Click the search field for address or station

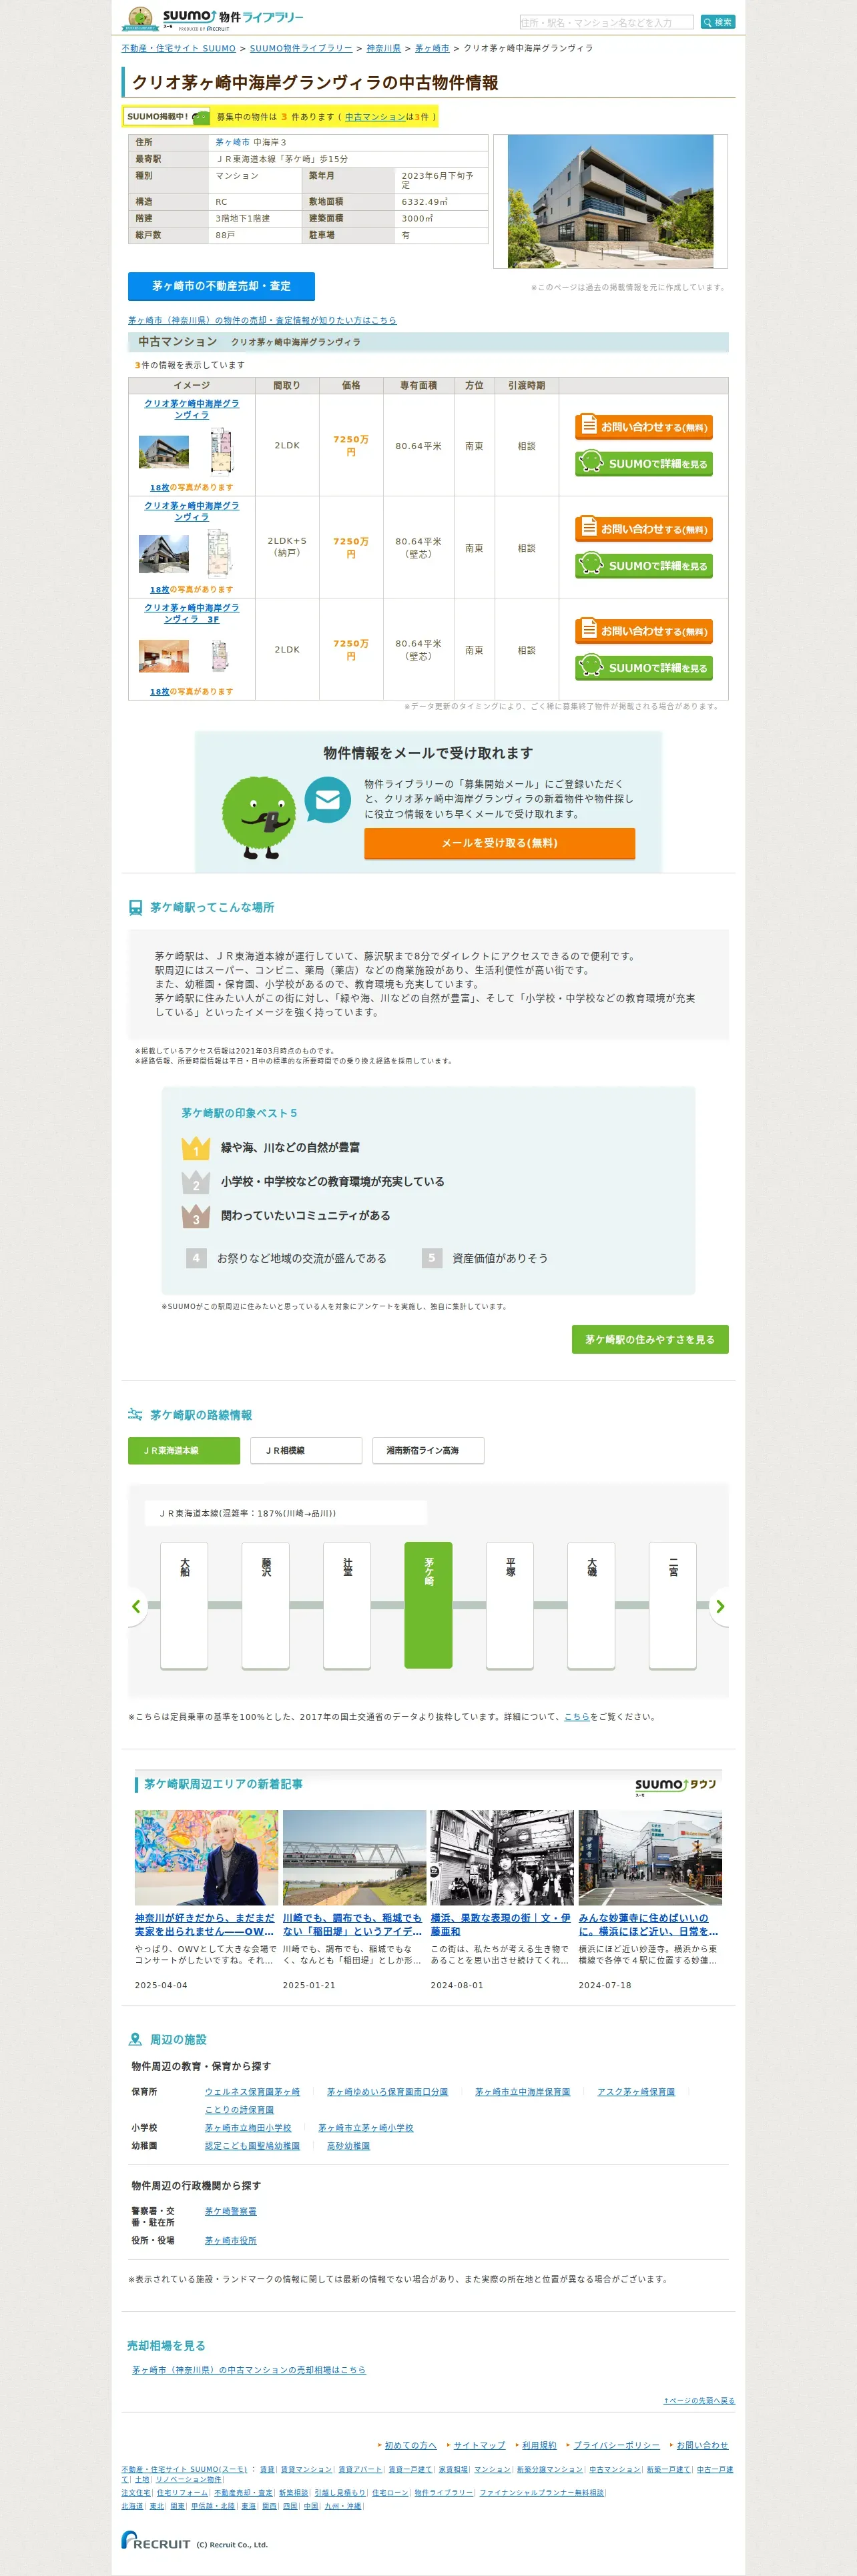pos(607,22)
